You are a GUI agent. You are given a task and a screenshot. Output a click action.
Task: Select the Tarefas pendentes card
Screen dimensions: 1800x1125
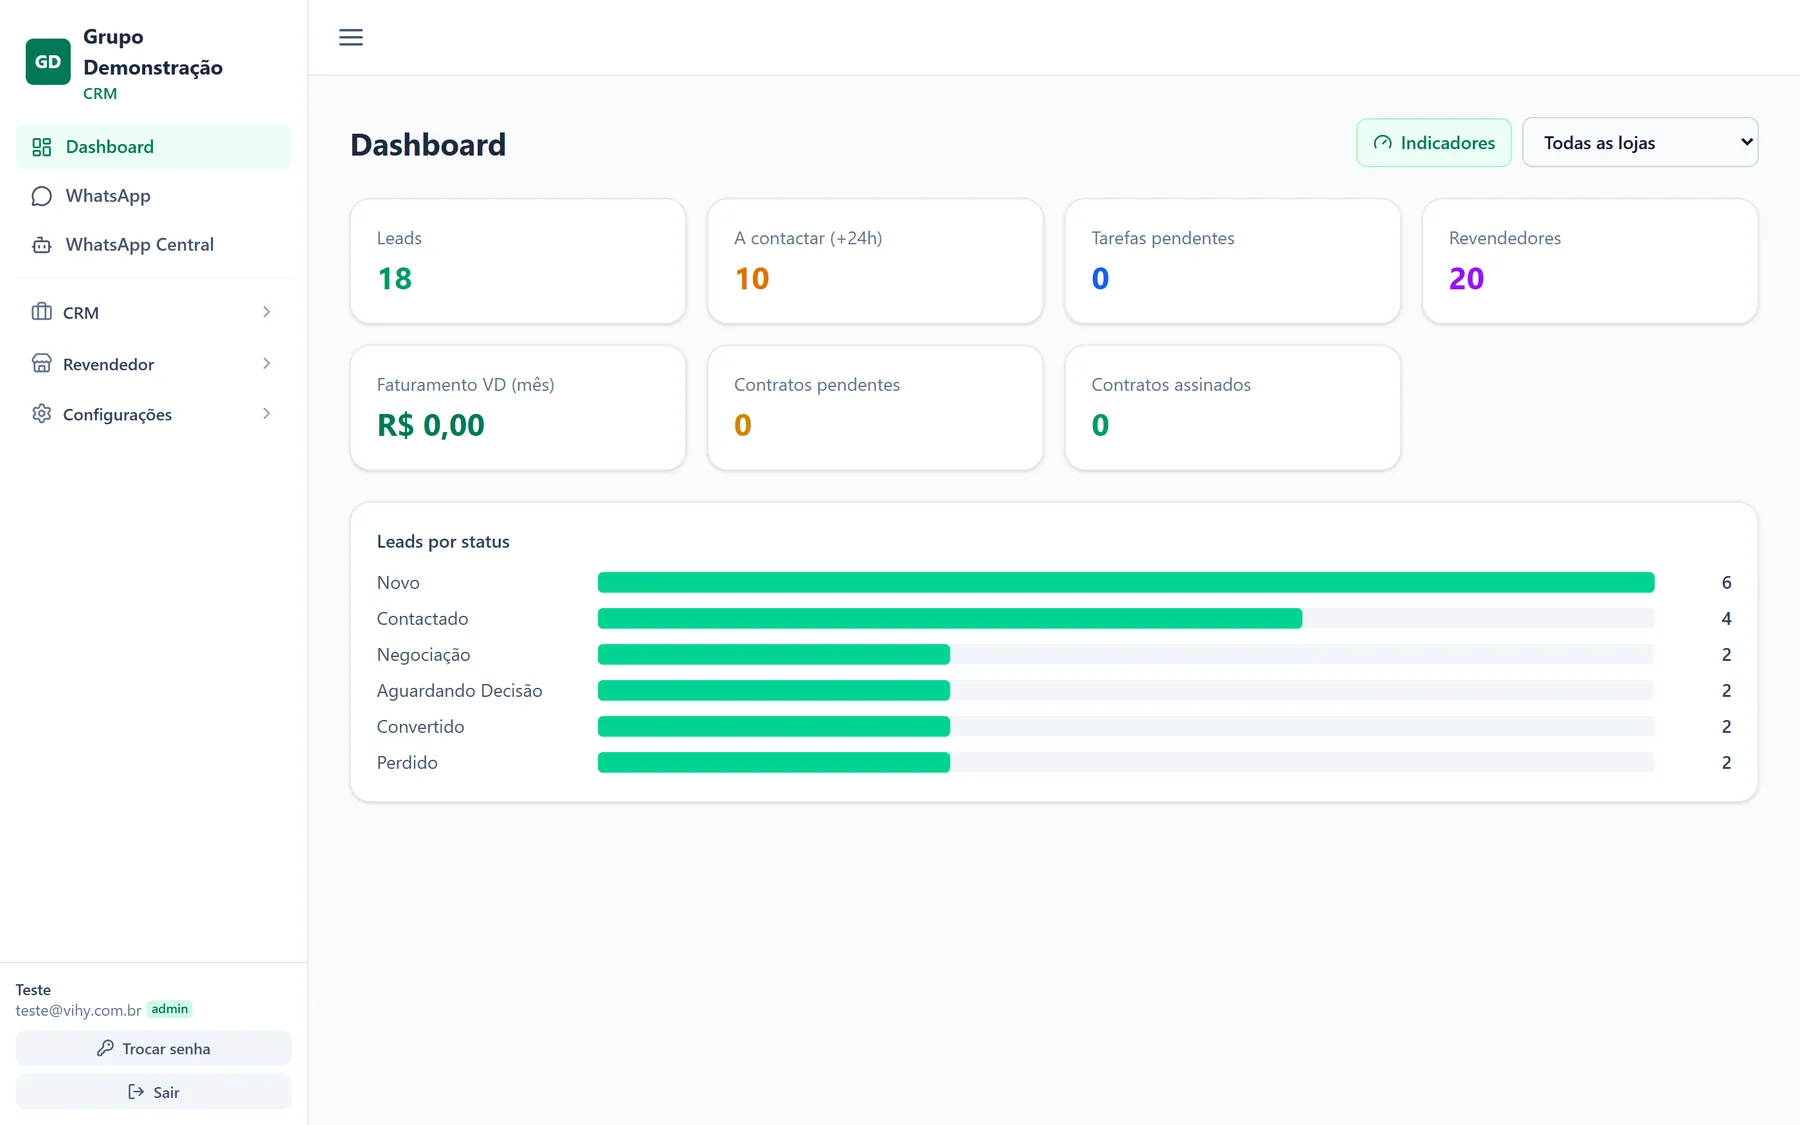pos(1233,261)
